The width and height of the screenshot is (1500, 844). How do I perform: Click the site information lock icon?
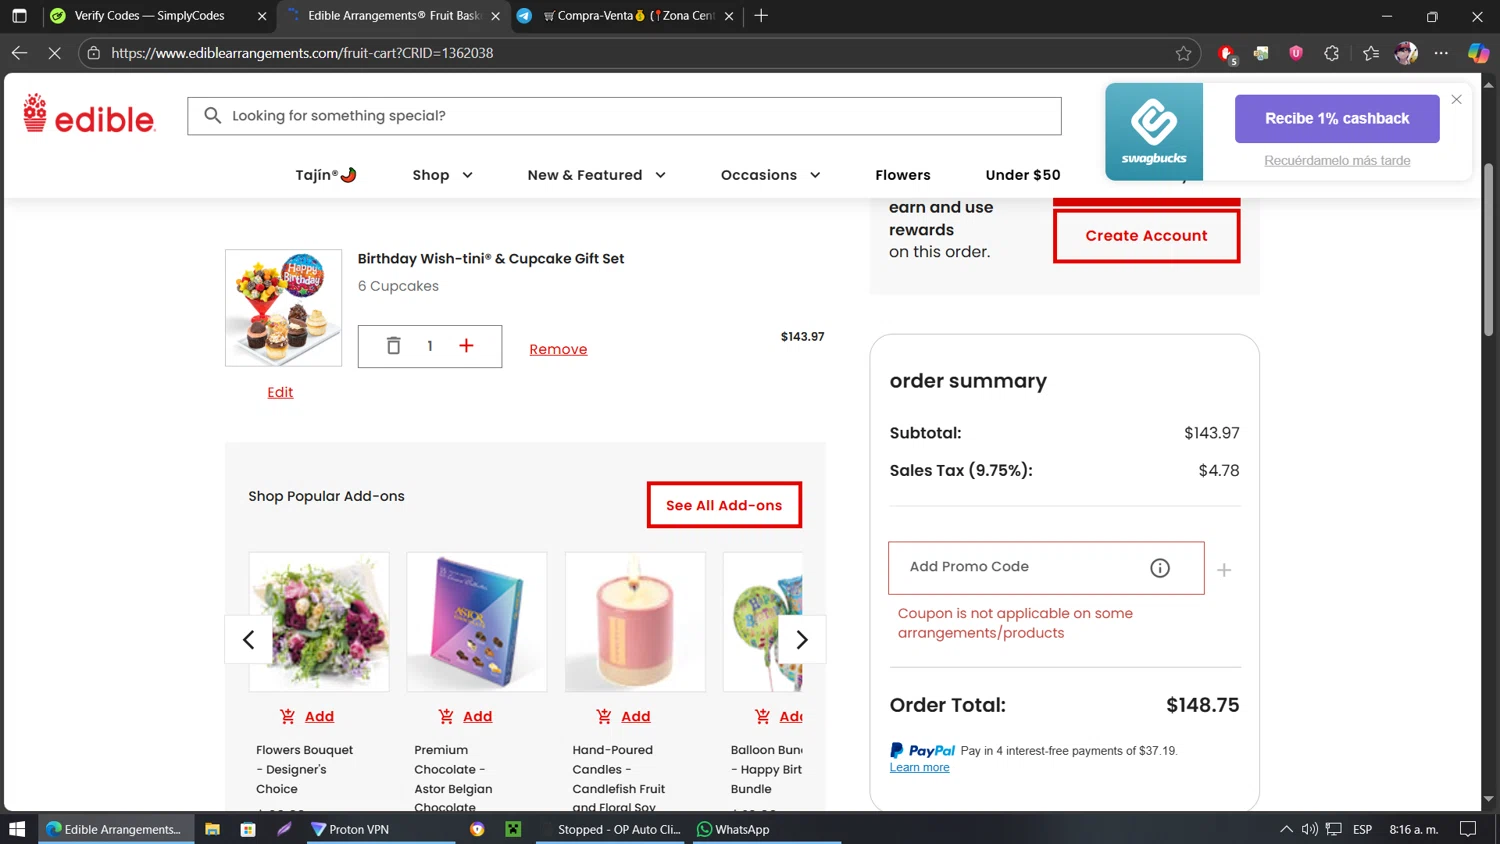(94, 53)
